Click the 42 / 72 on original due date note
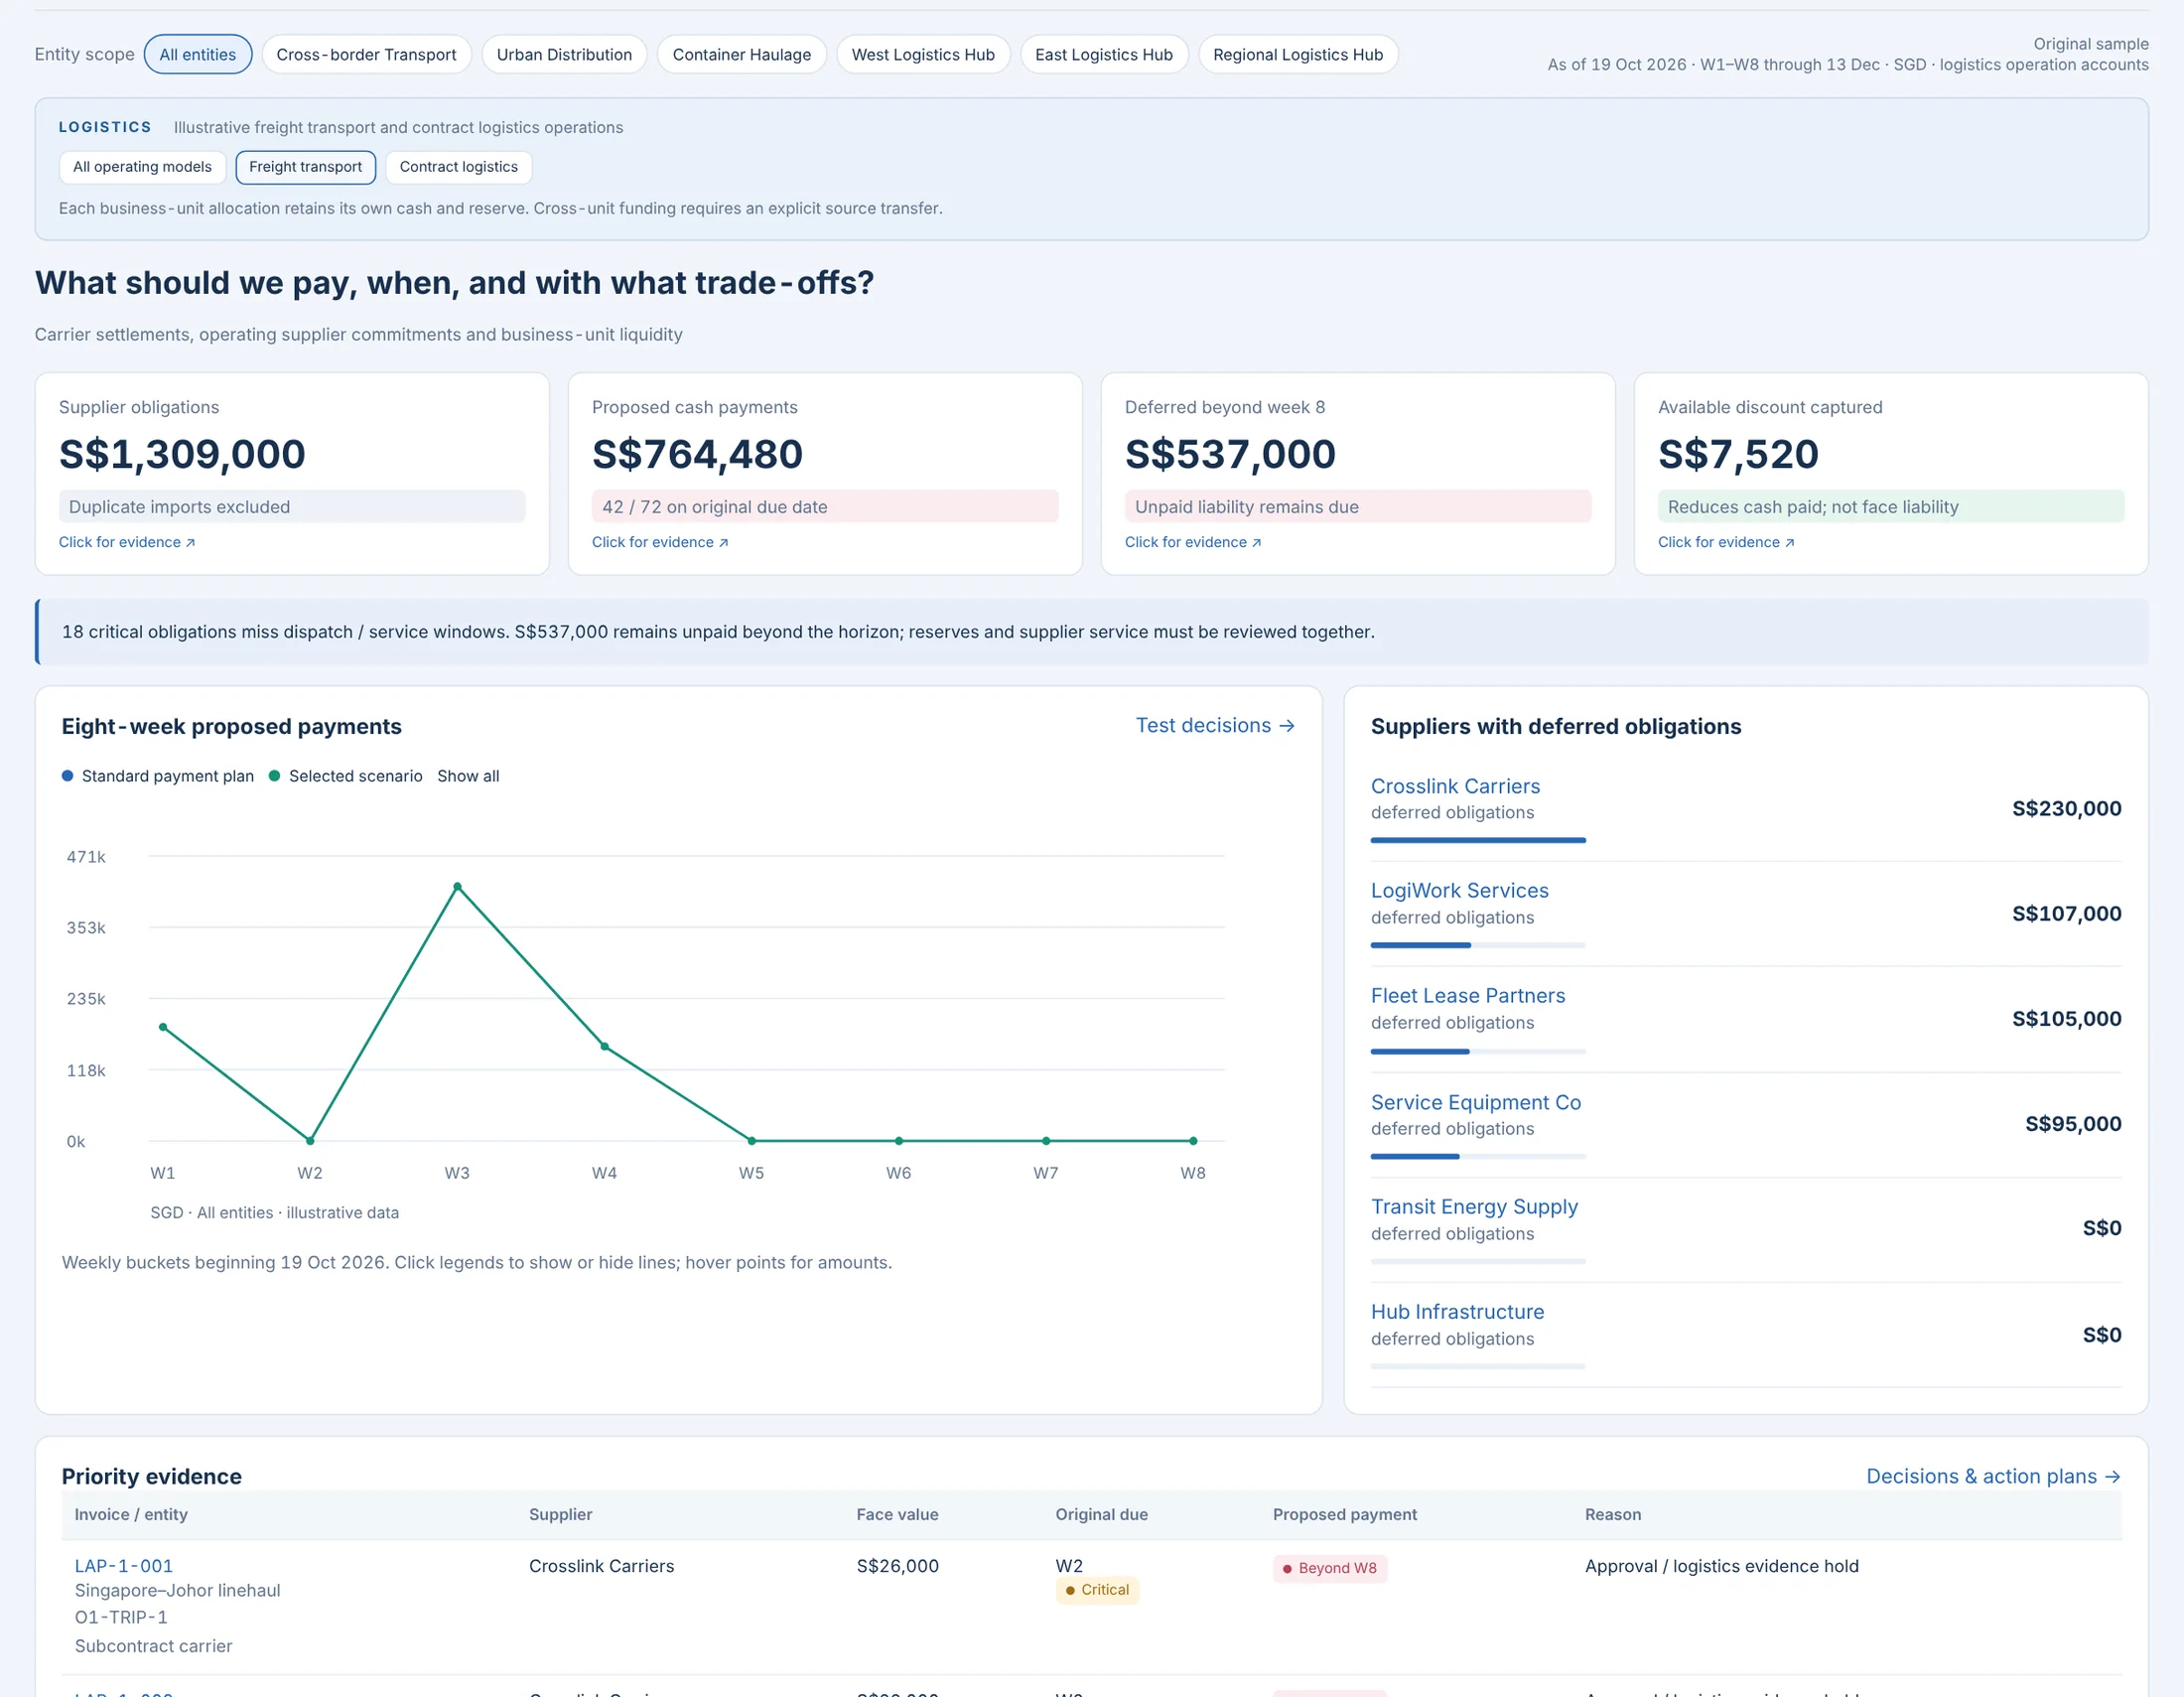Viewport: 2184px width, 1697px height. 824,506
